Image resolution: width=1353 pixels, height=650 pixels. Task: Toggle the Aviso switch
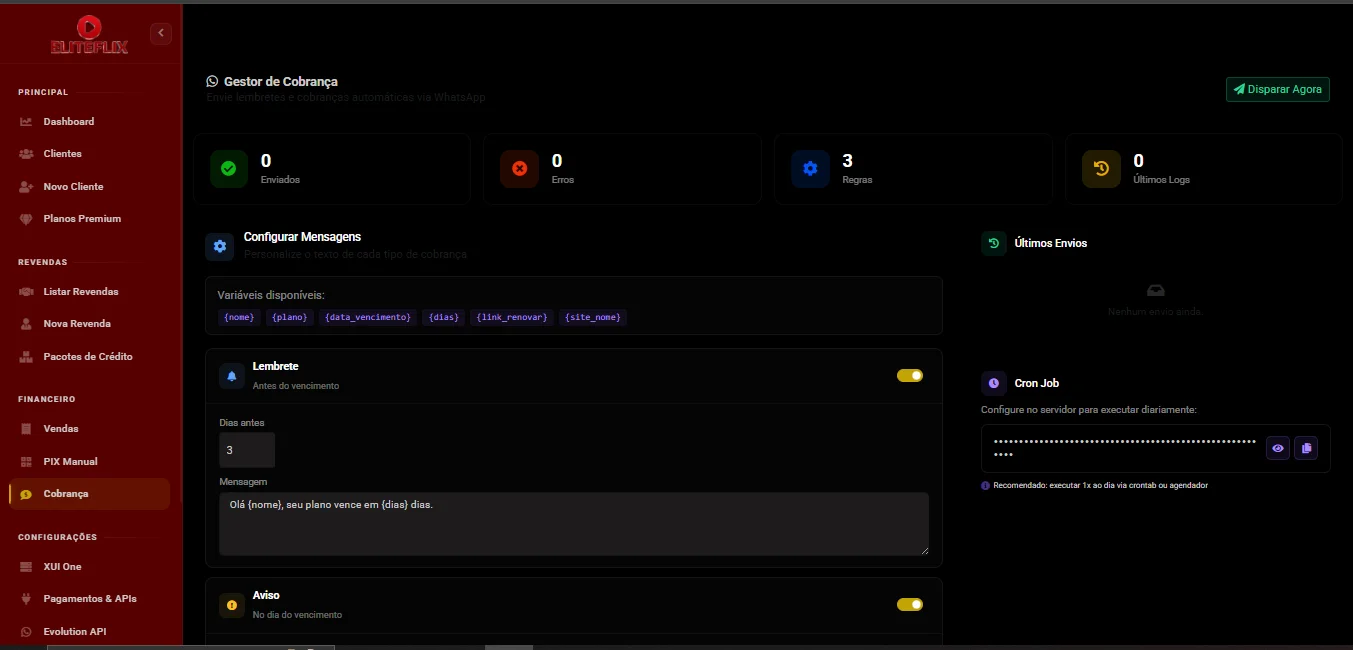pos(910,604)
